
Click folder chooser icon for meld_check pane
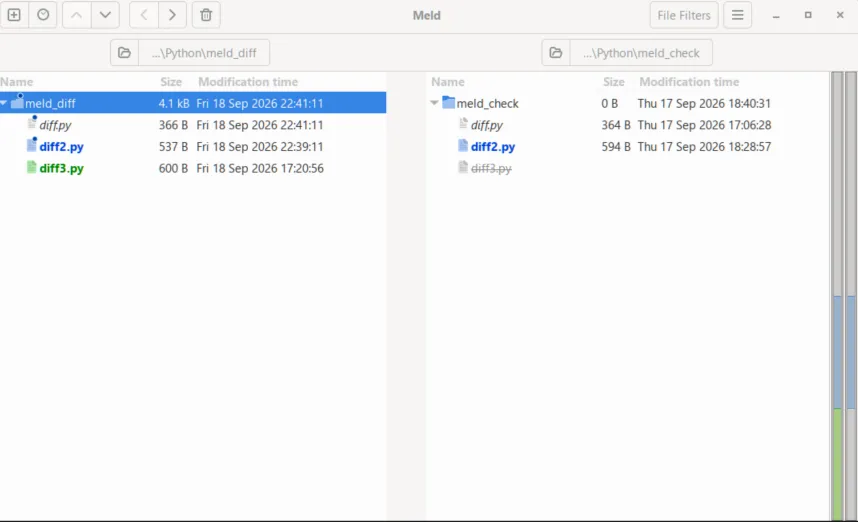555,53
